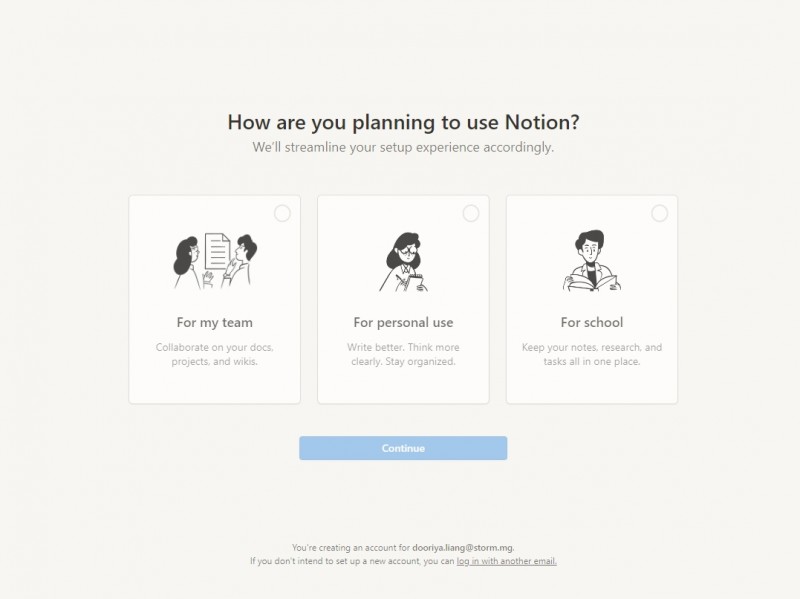Screen dimensions: 800x599
Task: Click the For school title
Action: click(592, 322)
